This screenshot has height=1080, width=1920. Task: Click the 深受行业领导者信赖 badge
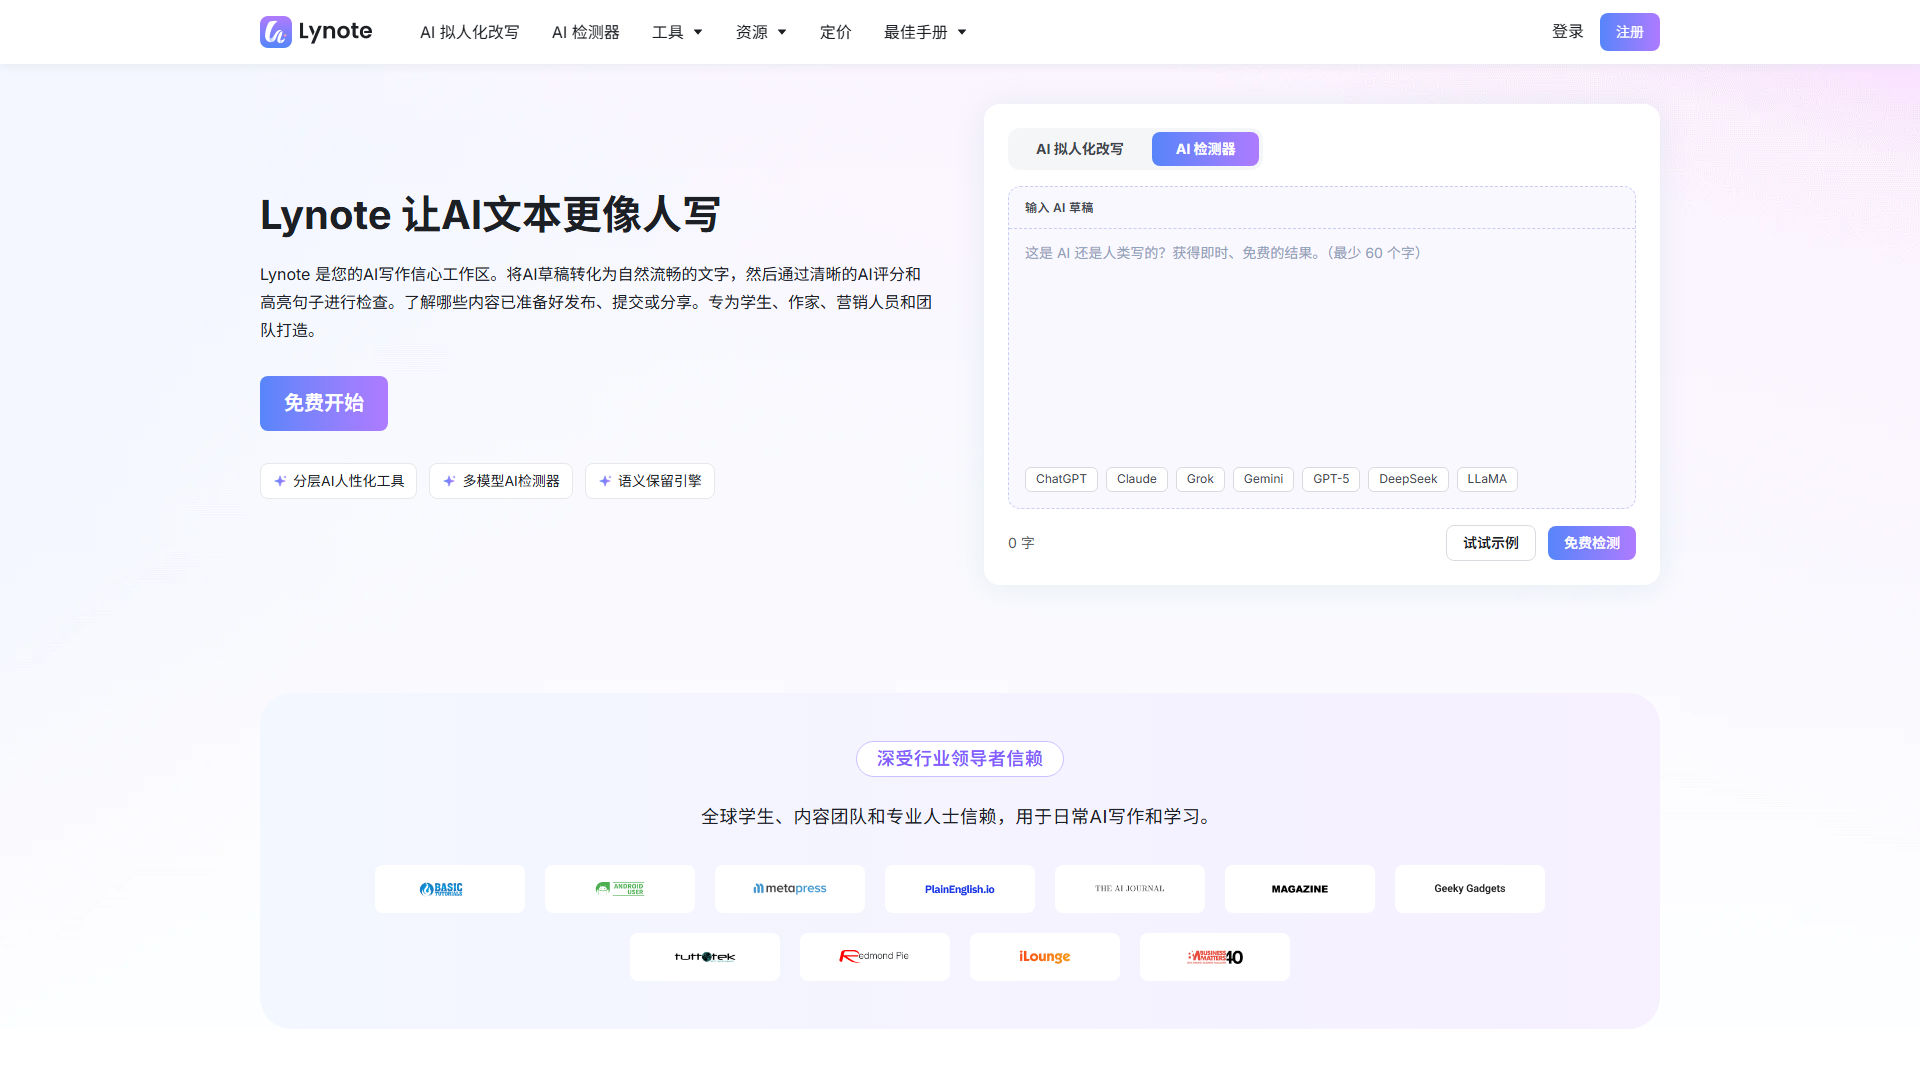tap(960, 759)
